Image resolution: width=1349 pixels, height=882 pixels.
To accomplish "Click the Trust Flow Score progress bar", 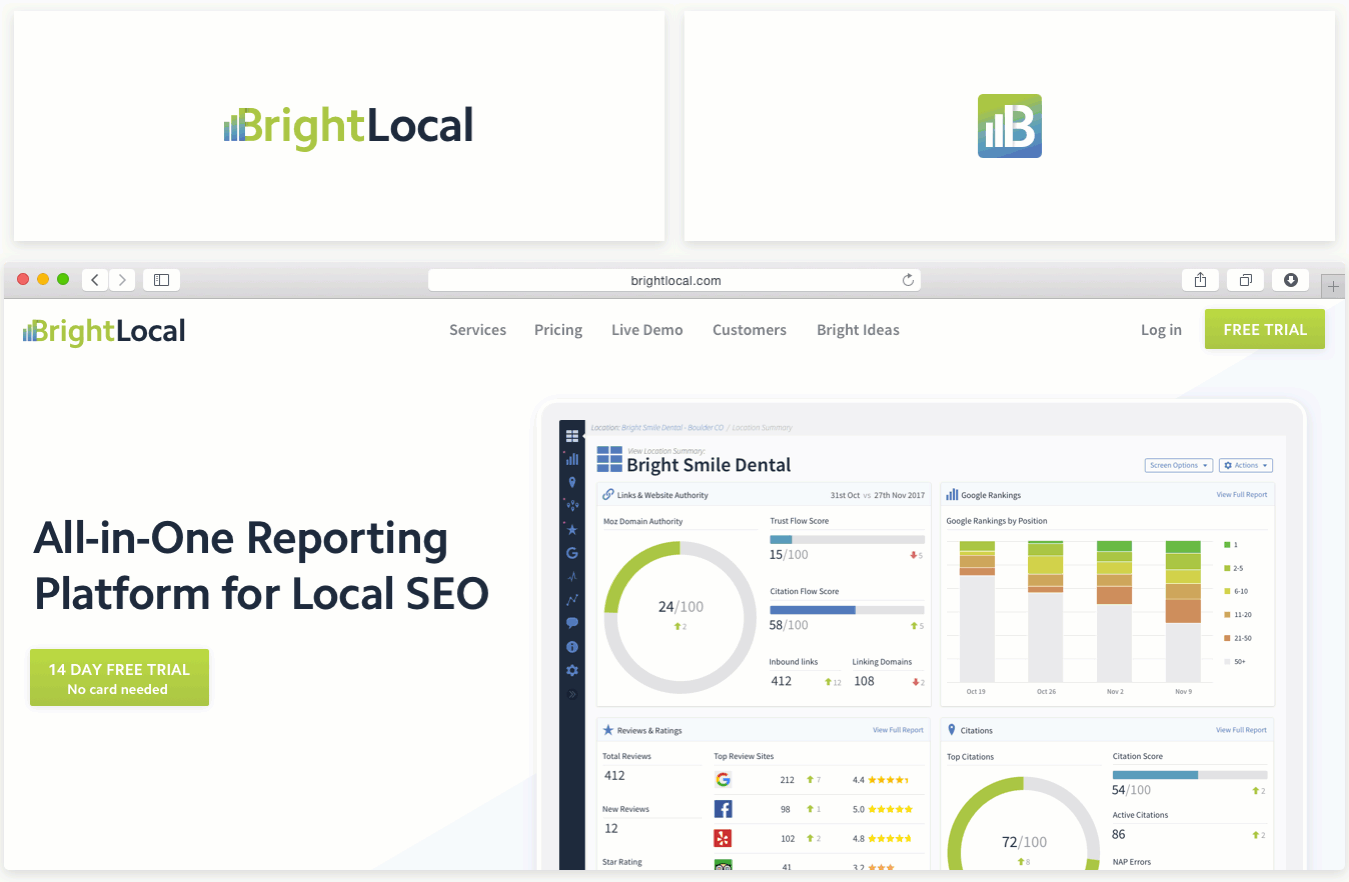I will click(x=846, y=539).
